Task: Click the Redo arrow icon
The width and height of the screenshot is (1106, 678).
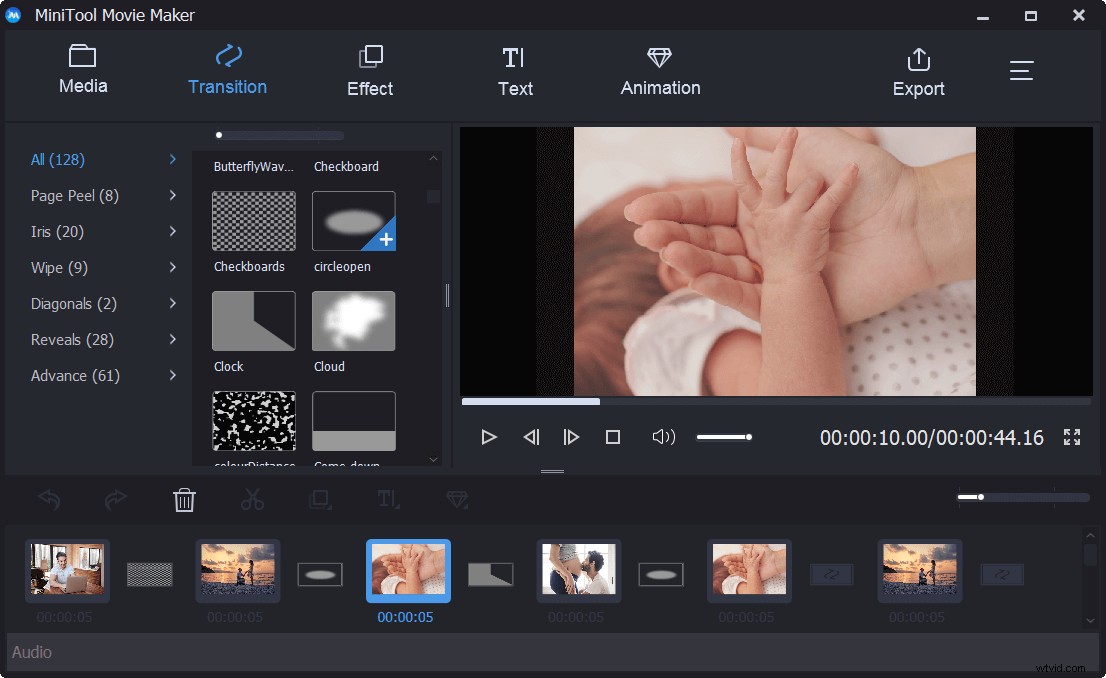Action: (x=115, y=499)
